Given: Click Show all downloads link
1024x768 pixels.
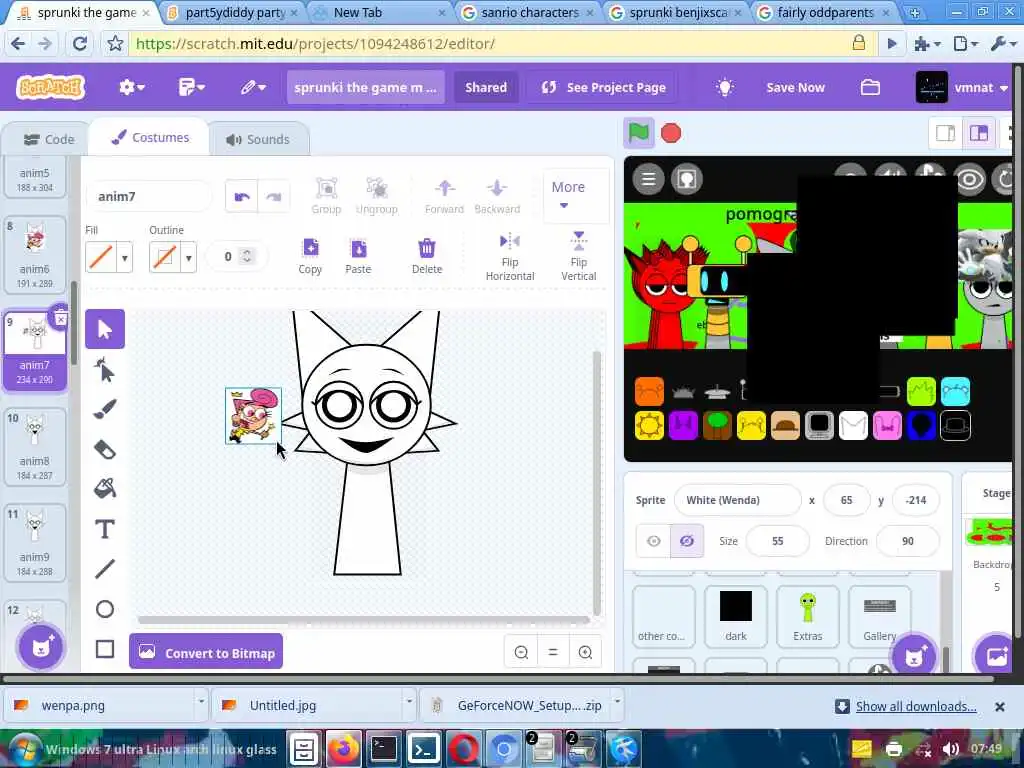Looking at the screenshot, I should tap(916, 706).
